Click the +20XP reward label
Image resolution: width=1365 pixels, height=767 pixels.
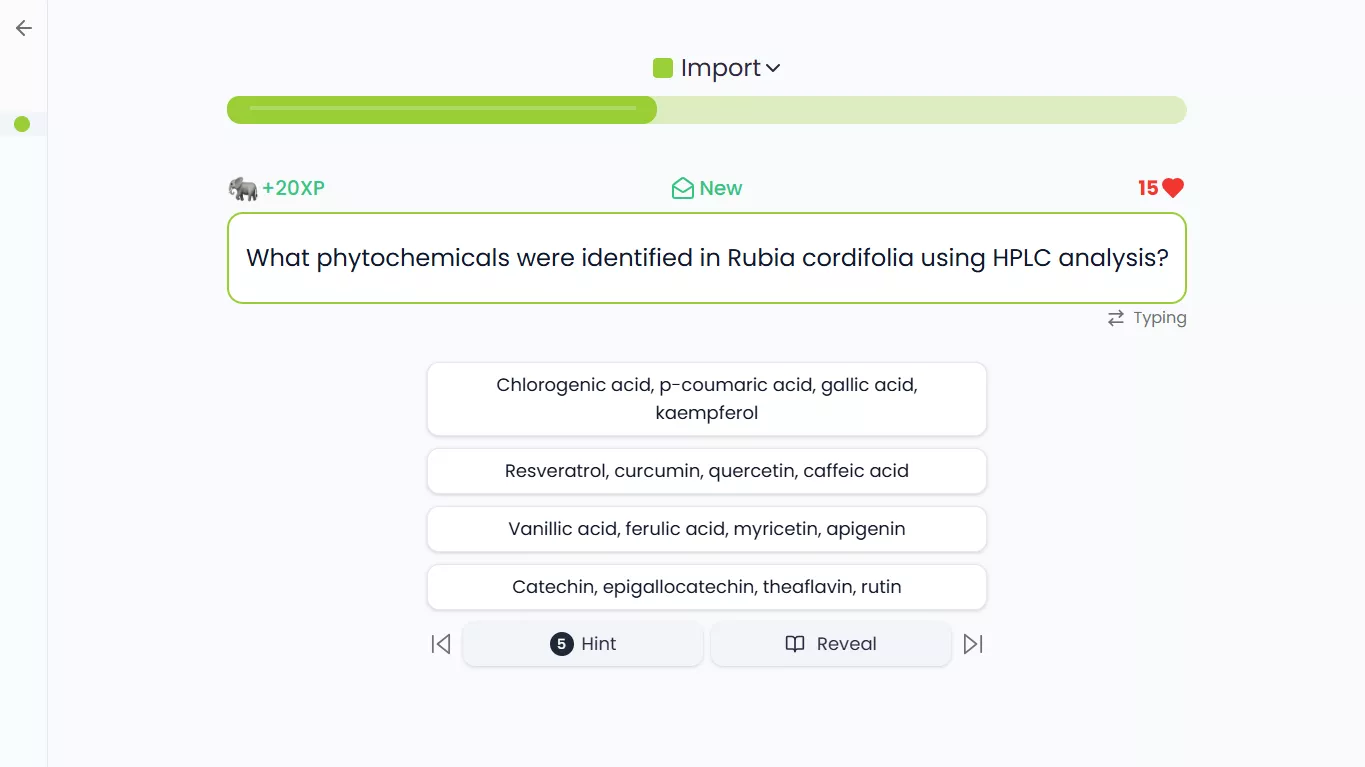pyautogui.click(x=292, y=187)
